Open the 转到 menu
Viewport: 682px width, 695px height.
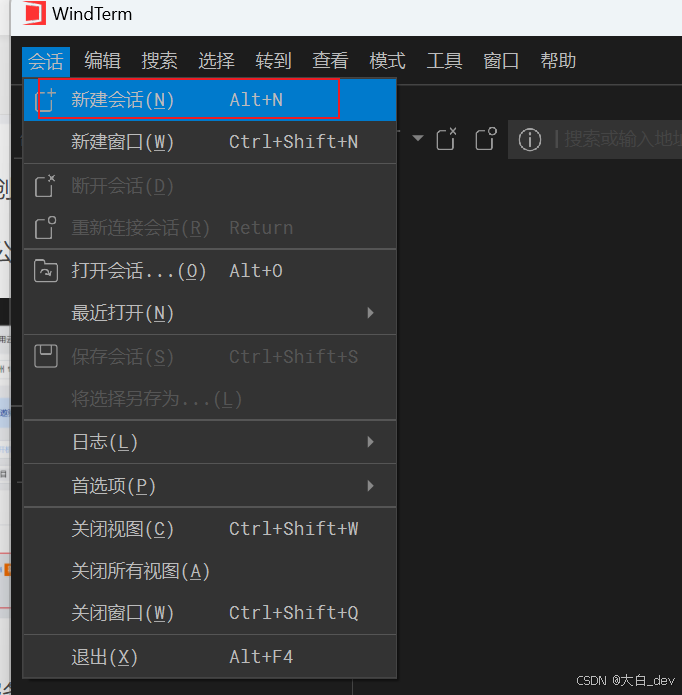point(273,61)
